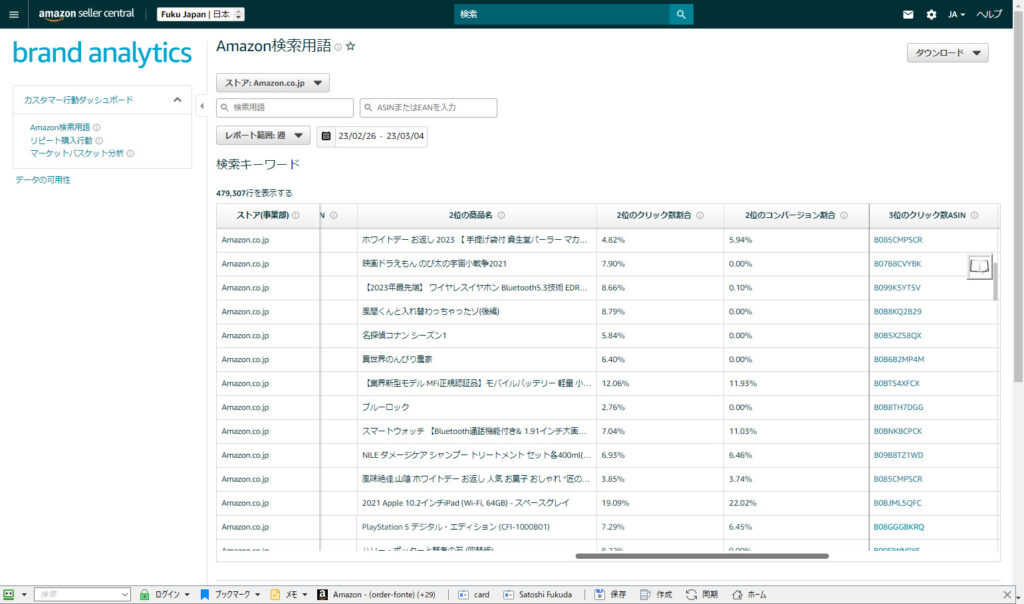Open the calendar date picker icon

(326, 136)
